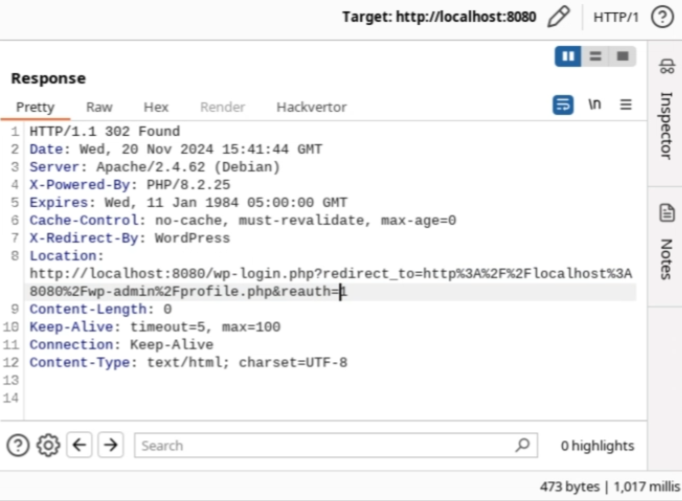Open help via top-right question mark icon
The width and height of the screenshot is (682, 501).
click(660, 17)
